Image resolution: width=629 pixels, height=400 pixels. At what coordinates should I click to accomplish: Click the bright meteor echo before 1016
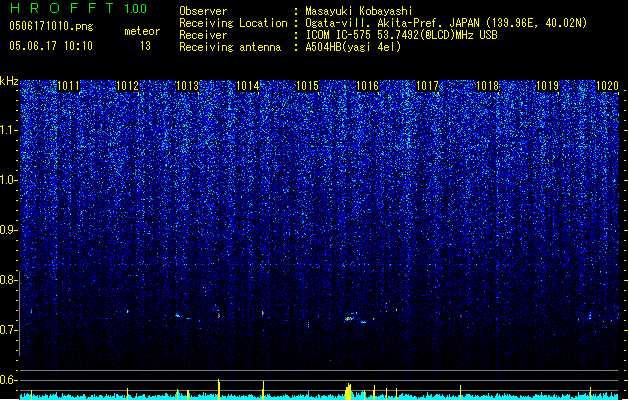point(349,319)
